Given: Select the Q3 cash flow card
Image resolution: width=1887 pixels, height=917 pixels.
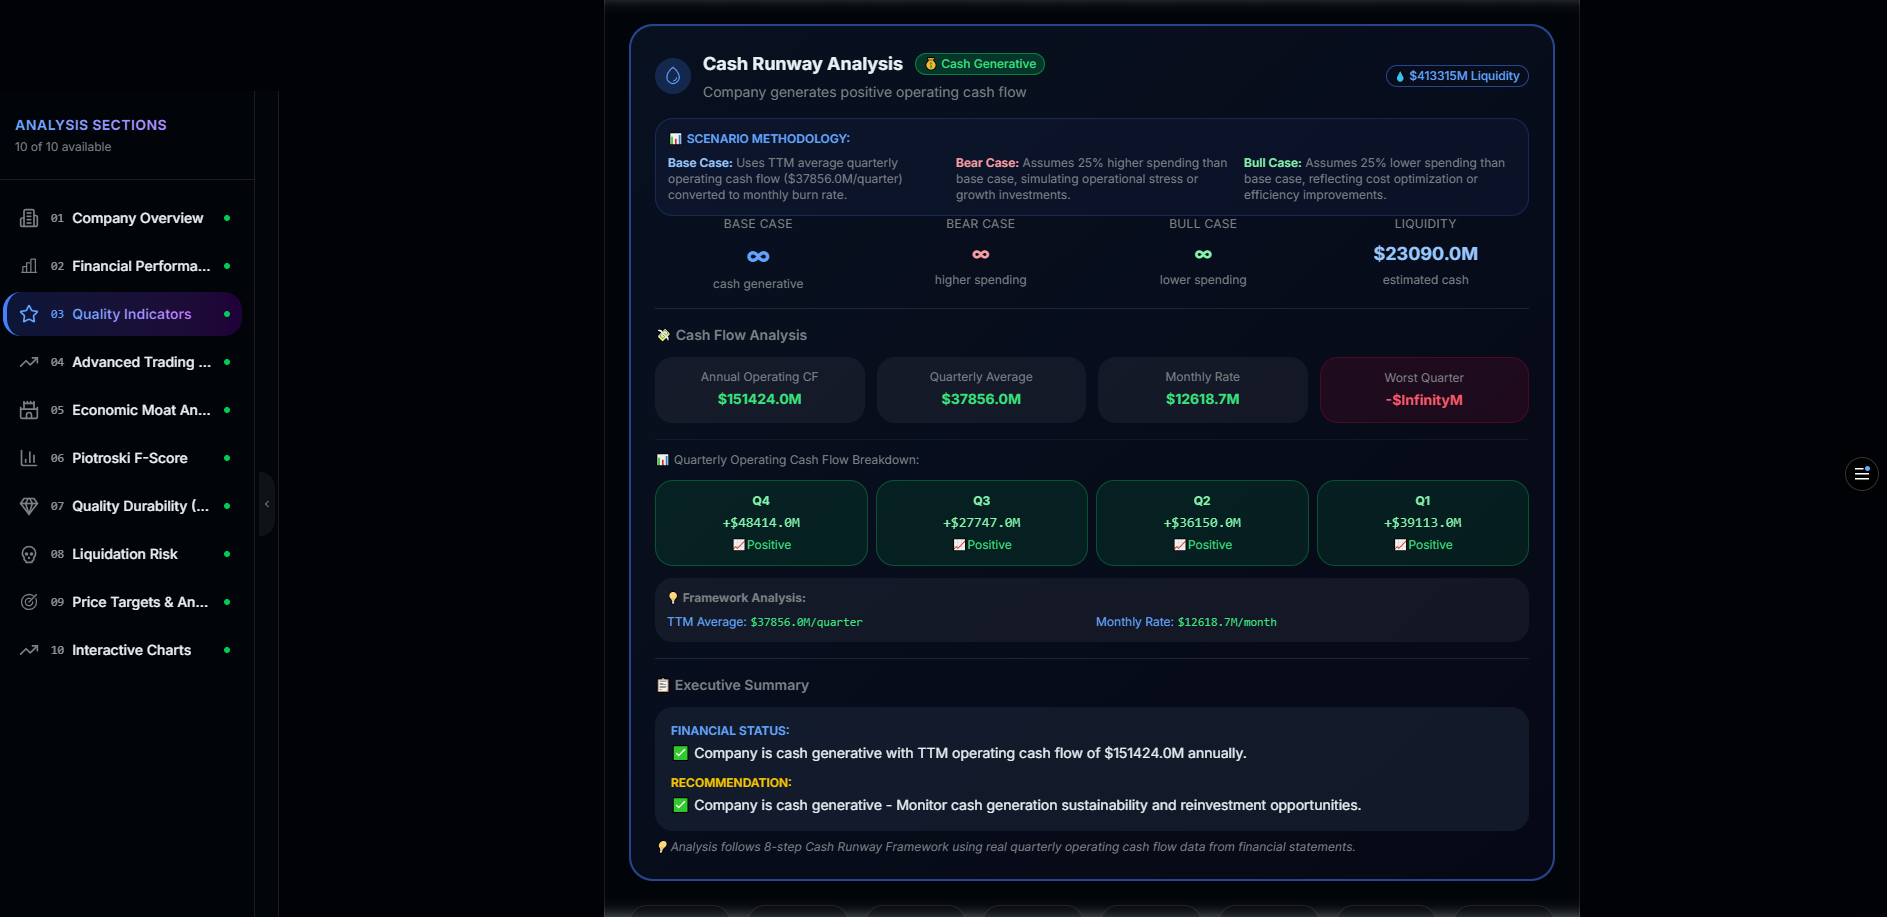Looking at the screenshot, I should (x=982, y=523).
